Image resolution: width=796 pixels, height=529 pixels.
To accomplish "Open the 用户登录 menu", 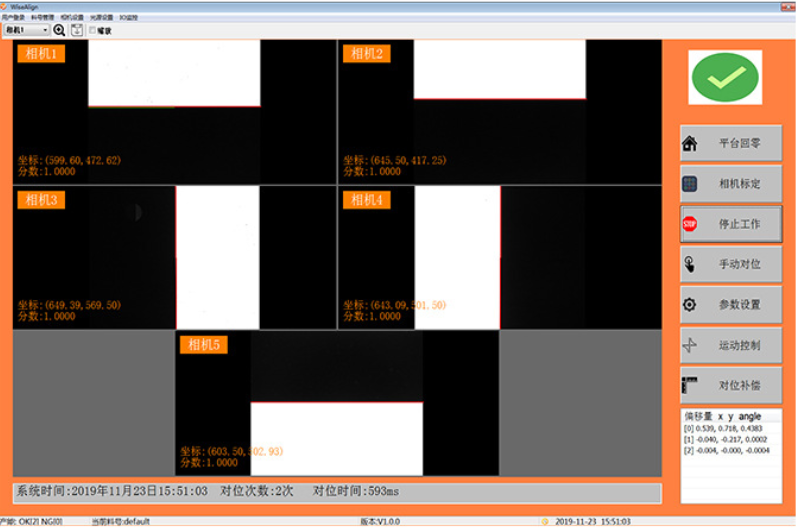I will pos(15,18).
